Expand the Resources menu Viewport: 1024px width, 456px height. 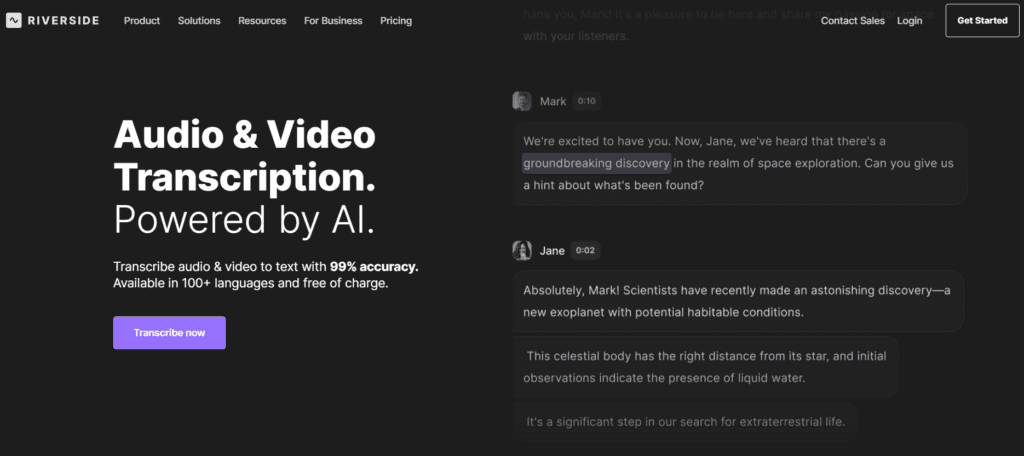pos(262,21)
